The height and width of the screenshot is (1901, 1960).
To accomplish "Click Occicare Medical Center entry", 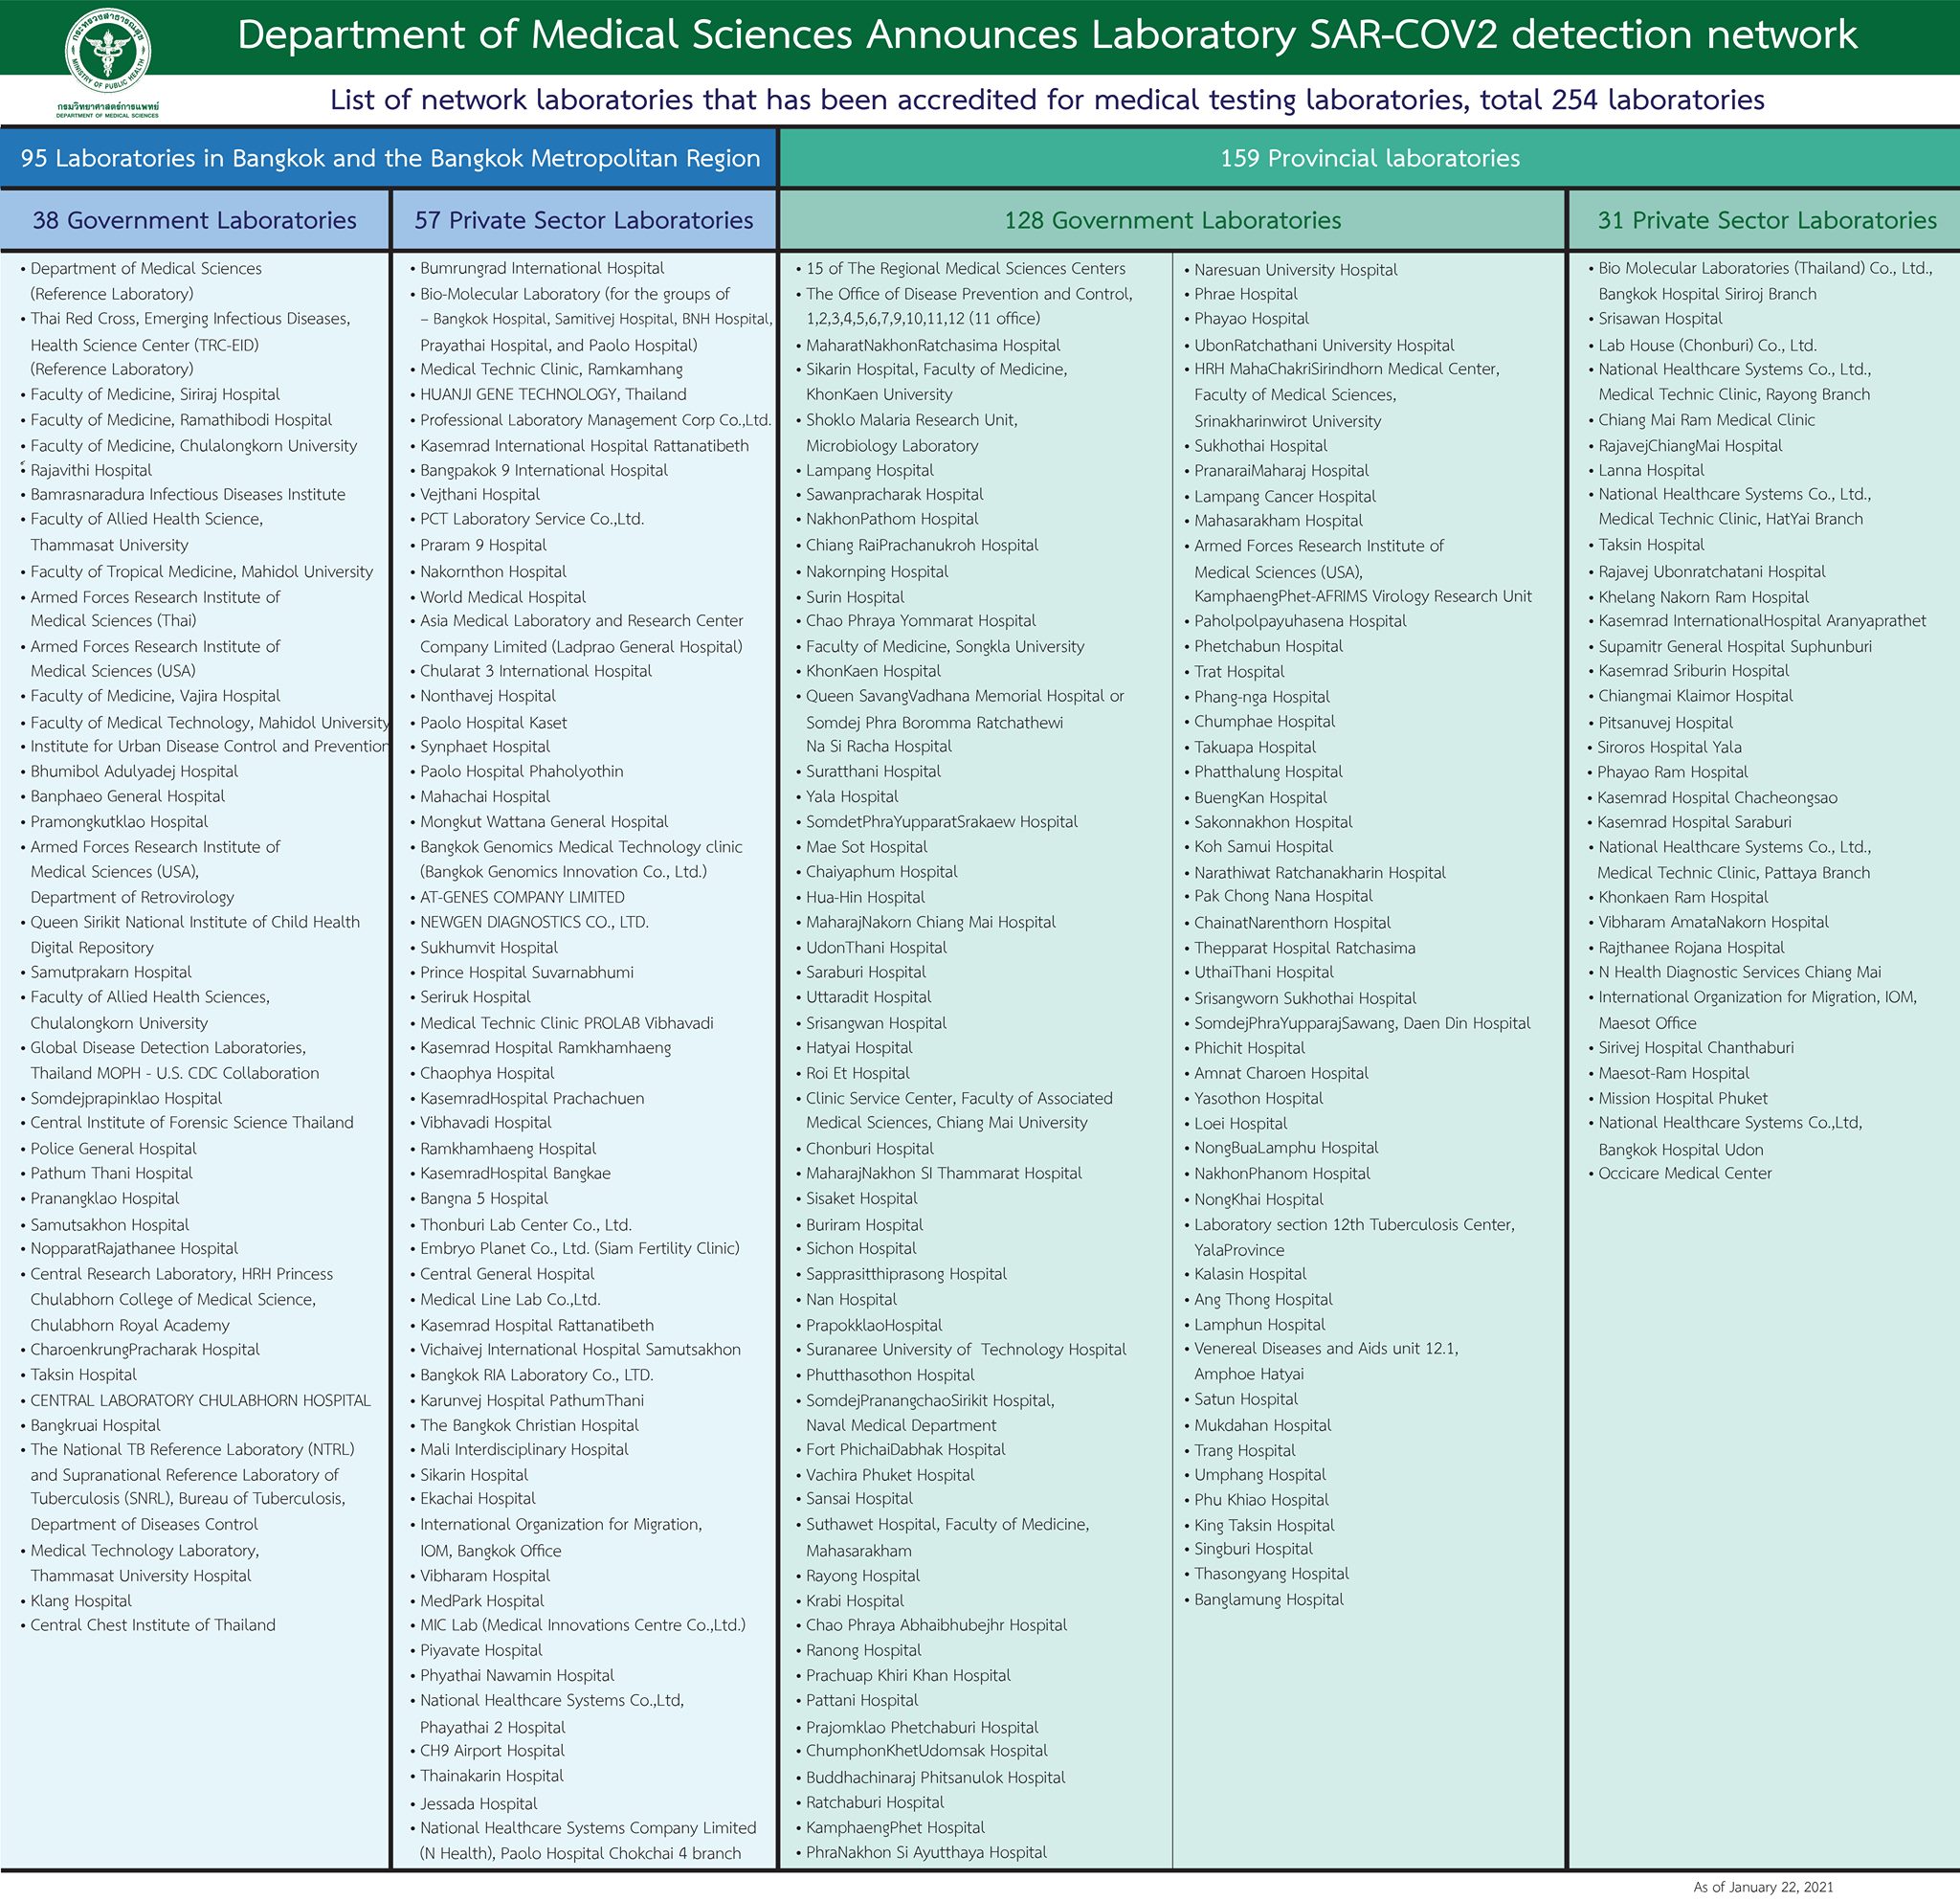I will tap(1684, 1173).
